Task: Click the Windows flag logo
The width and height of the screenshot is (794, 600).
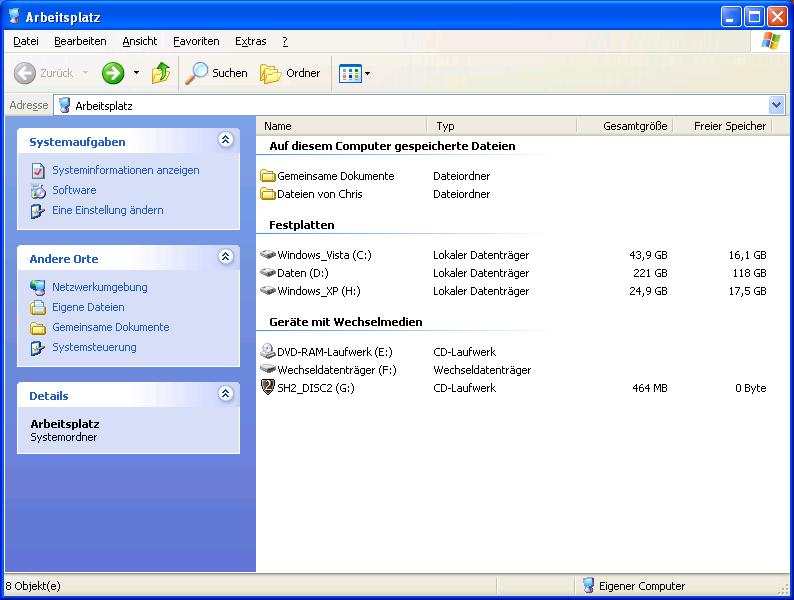Action: click(770, 41)
